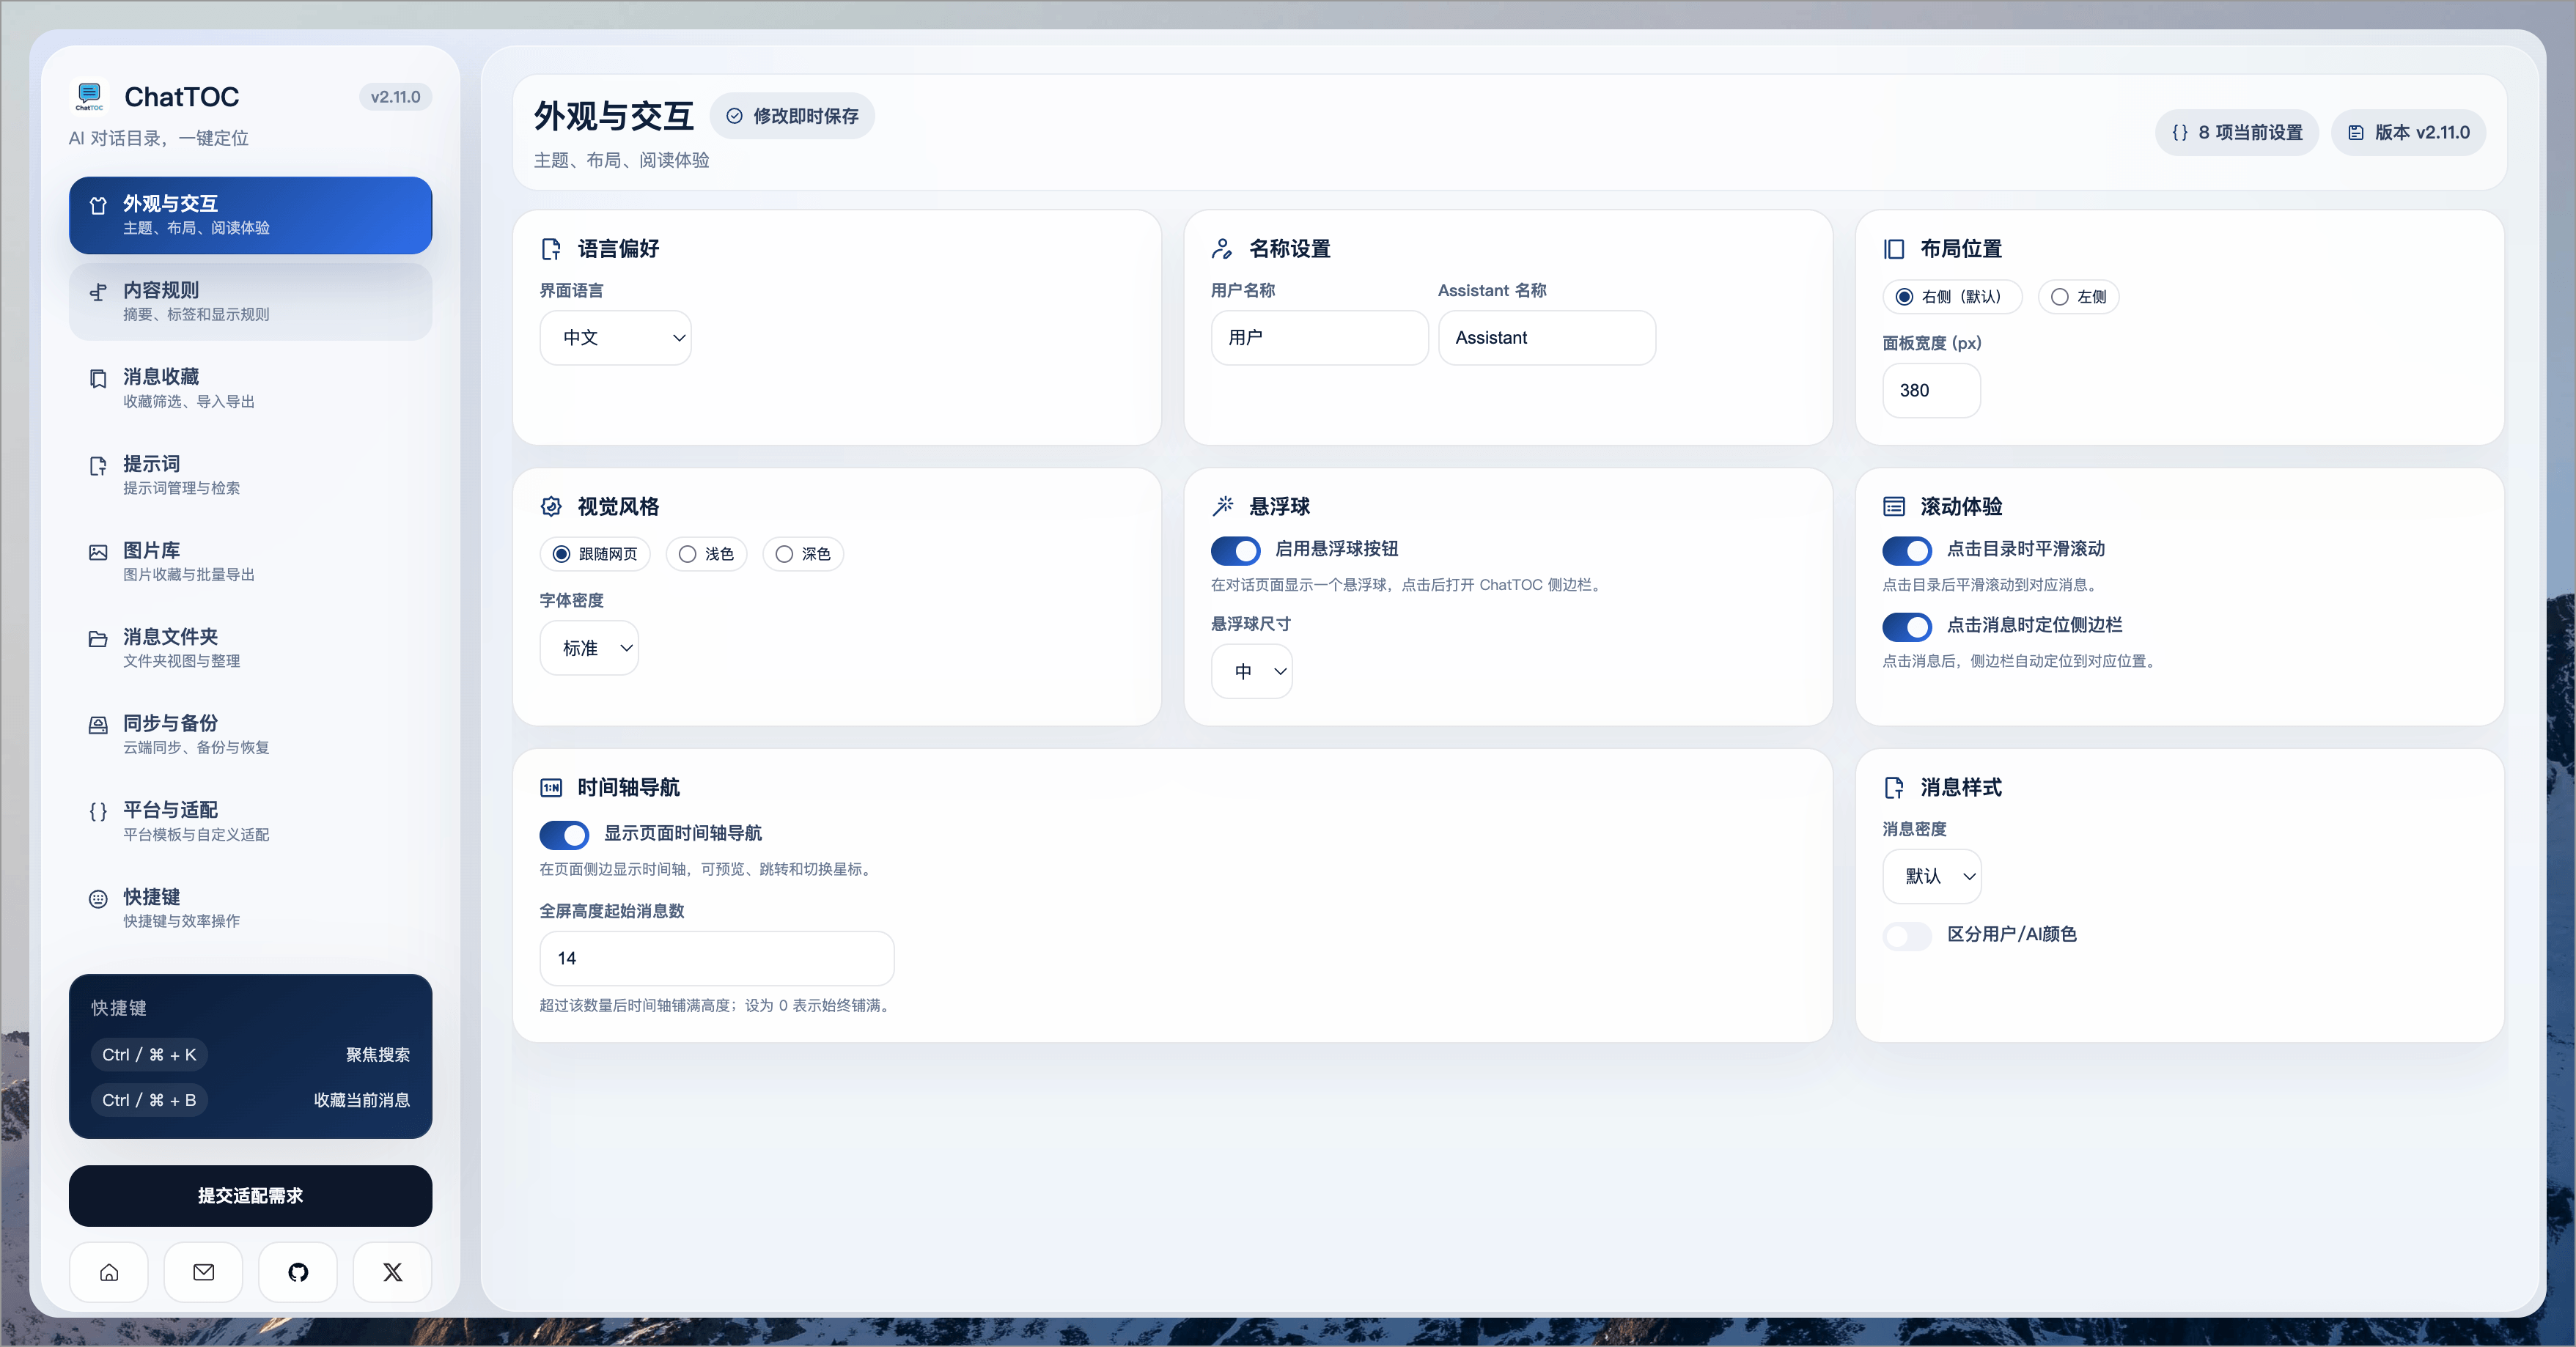
Task: Click the save icon in 版本 v2.11.0 badge
Action: (2356, 133)
